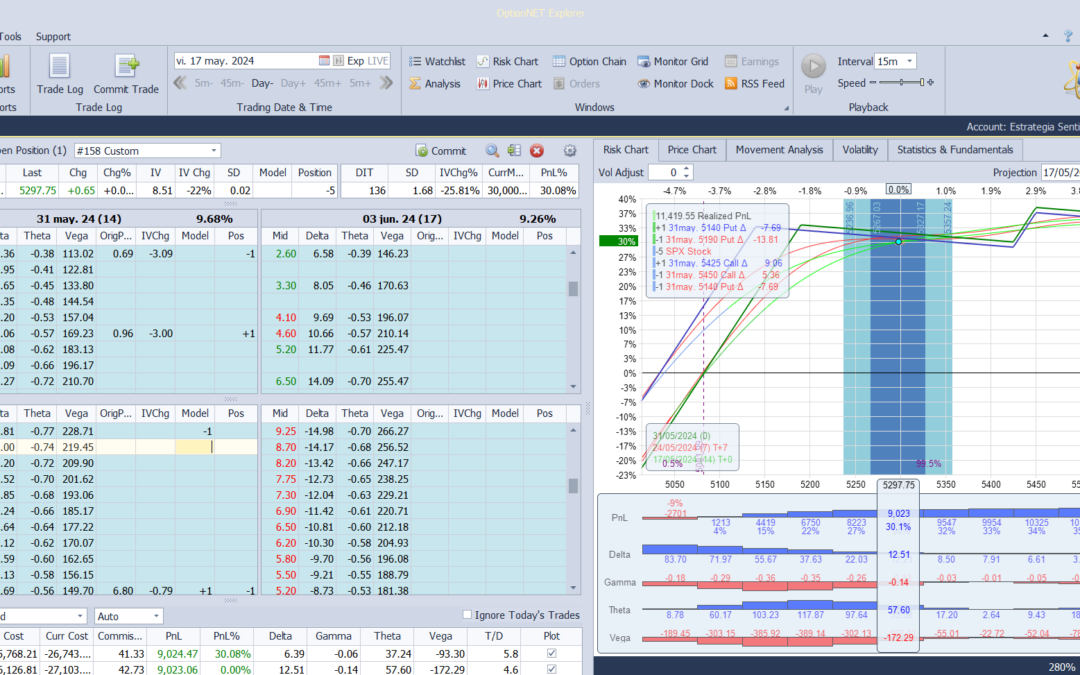Uncheck the Plot checkbox in first row
The height and width of the screenshot is (675, 1080).
(553, 654)
